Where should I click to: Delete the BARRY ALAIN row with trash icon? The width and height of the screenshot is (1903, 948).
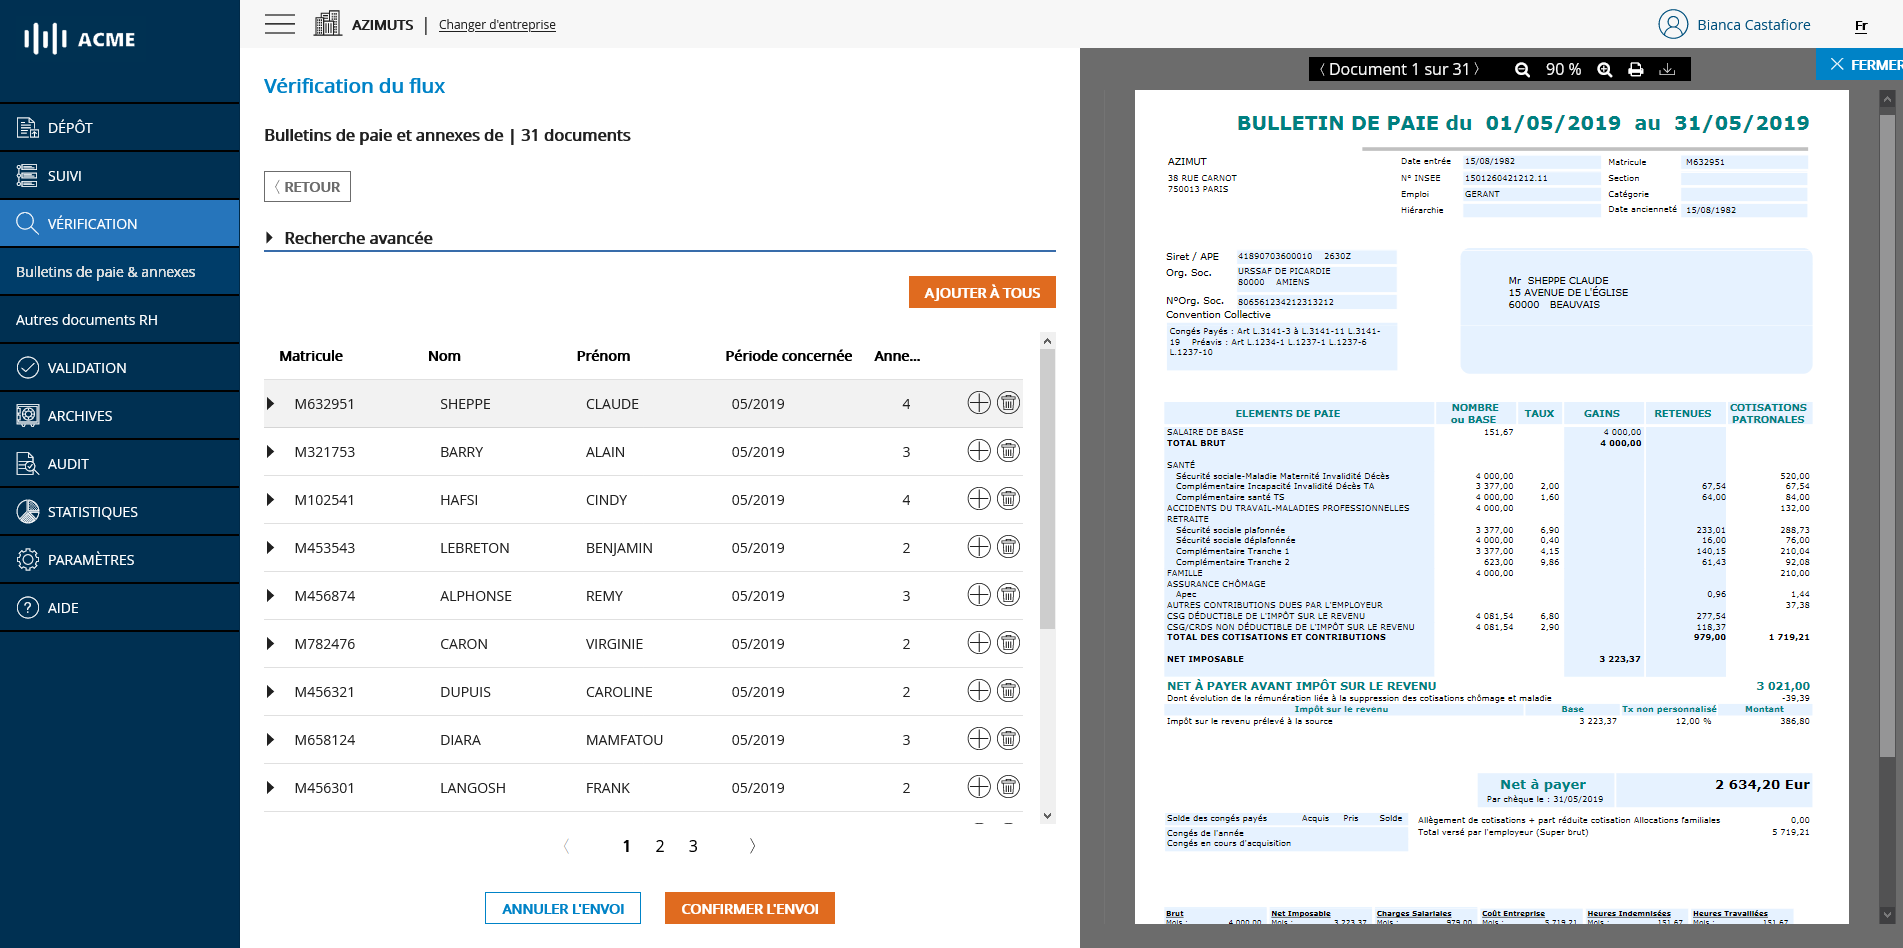[x=1009, y=451]
